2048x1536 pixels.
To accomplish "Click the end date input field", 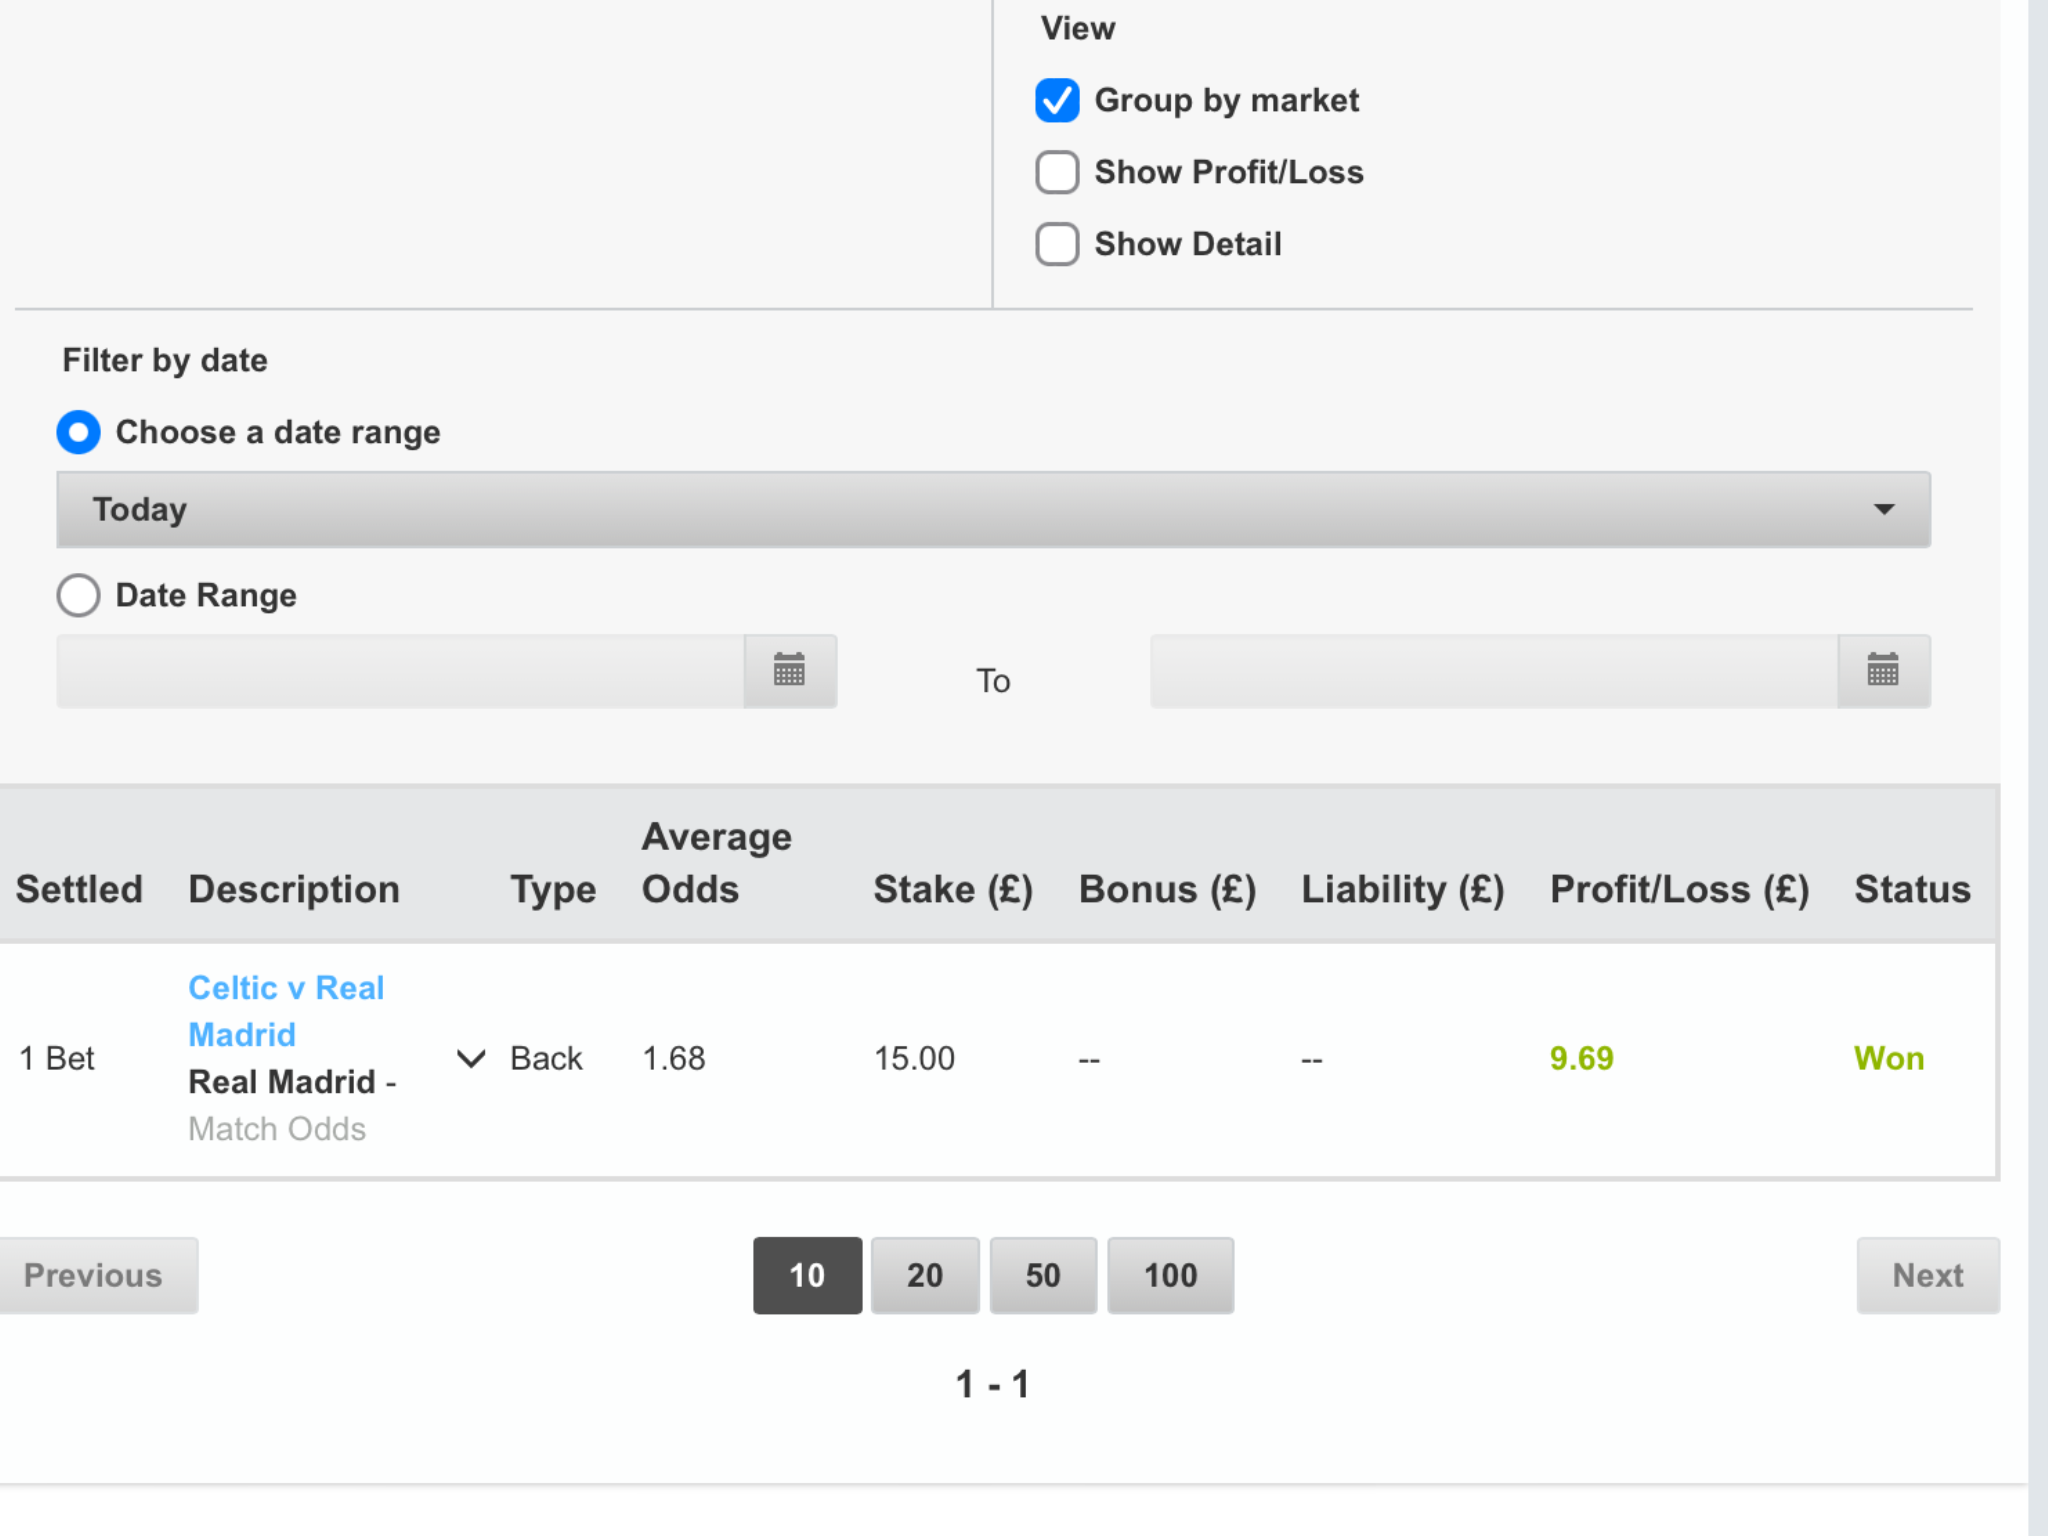I will [x=1494, y=671].
